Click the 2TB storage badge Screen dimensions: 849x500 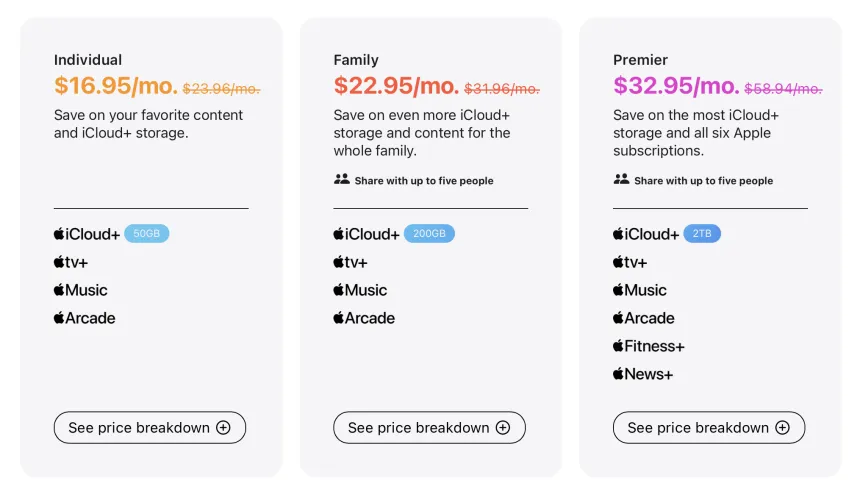point(702,234)
